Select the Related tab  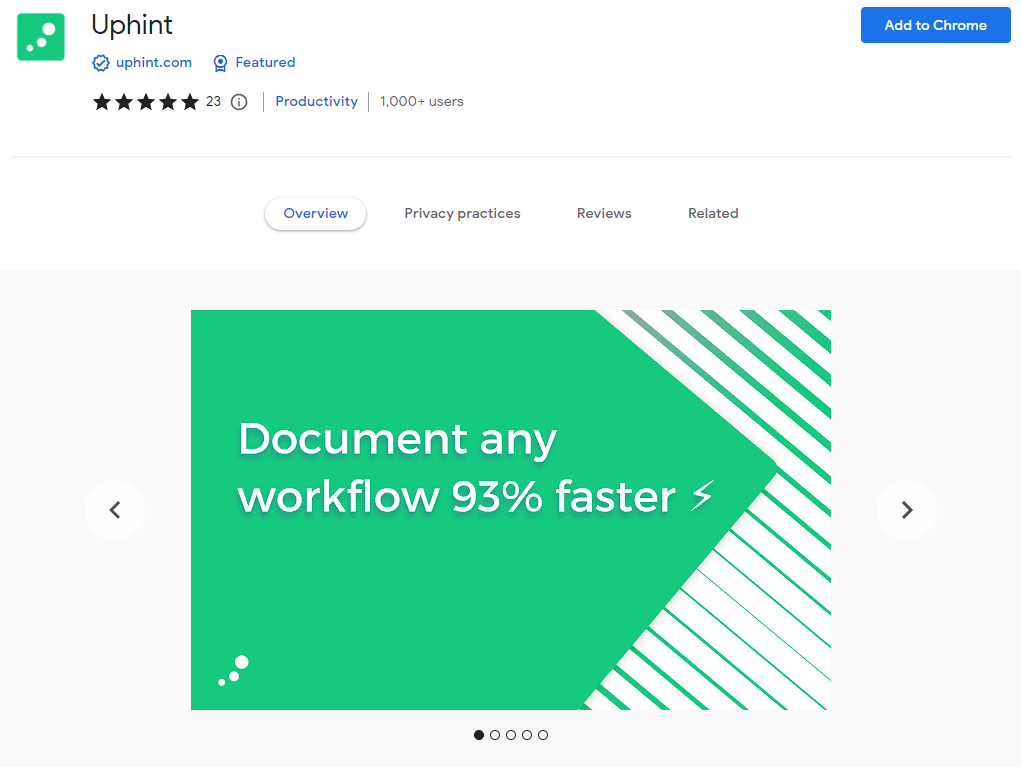713,213
